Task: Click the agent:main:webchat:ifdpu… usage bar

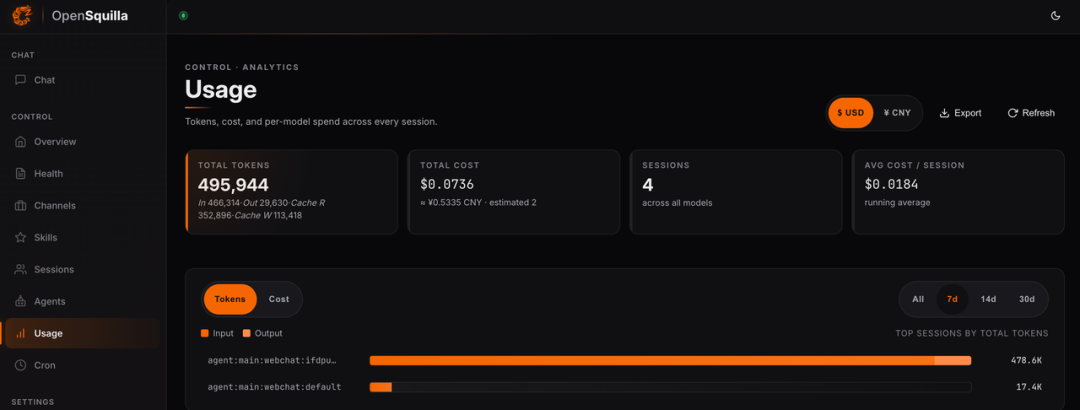Action: [x=670, y=360]
